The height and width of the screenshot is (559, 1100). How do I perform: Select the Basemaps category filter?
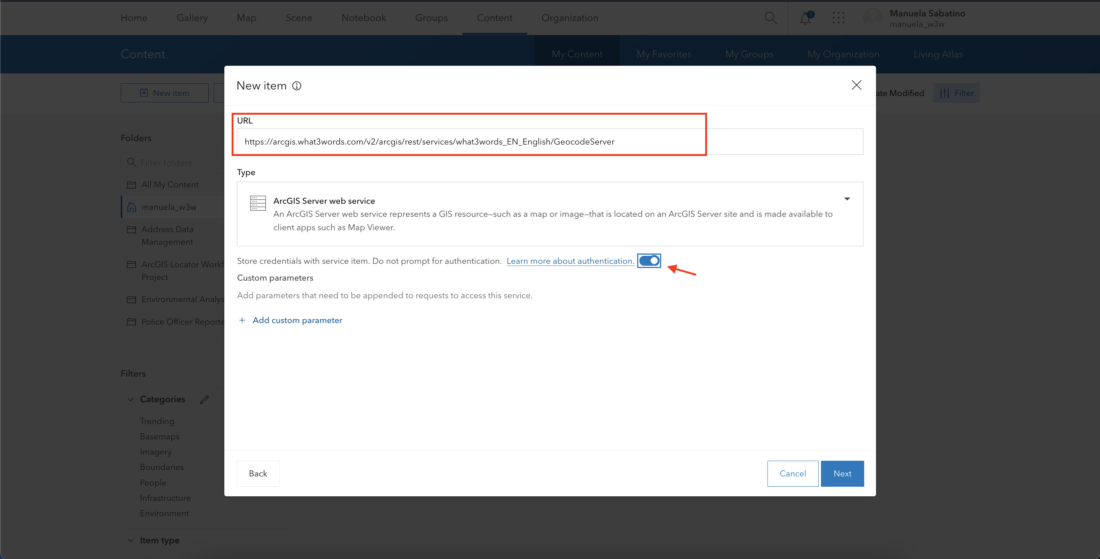[159, 436]
